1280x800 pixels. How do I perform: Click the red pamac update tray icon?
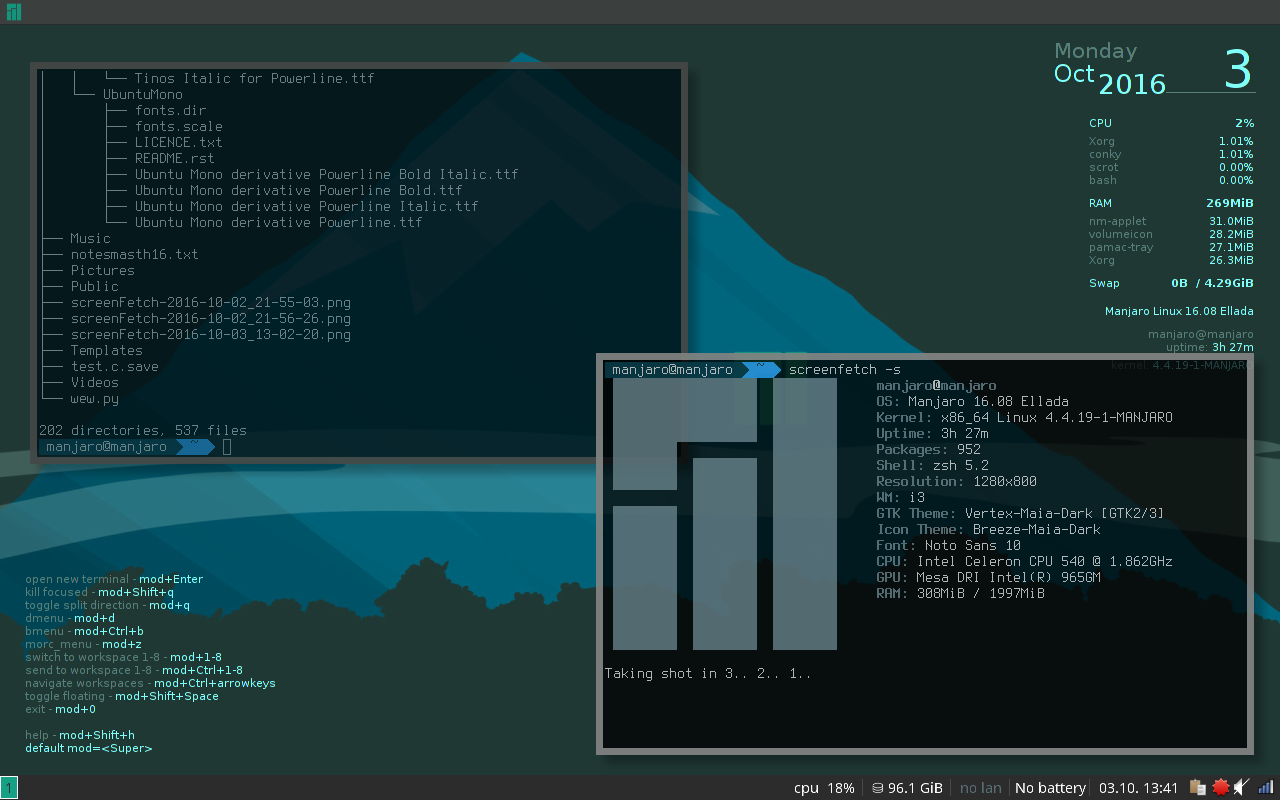(1220, 787)
